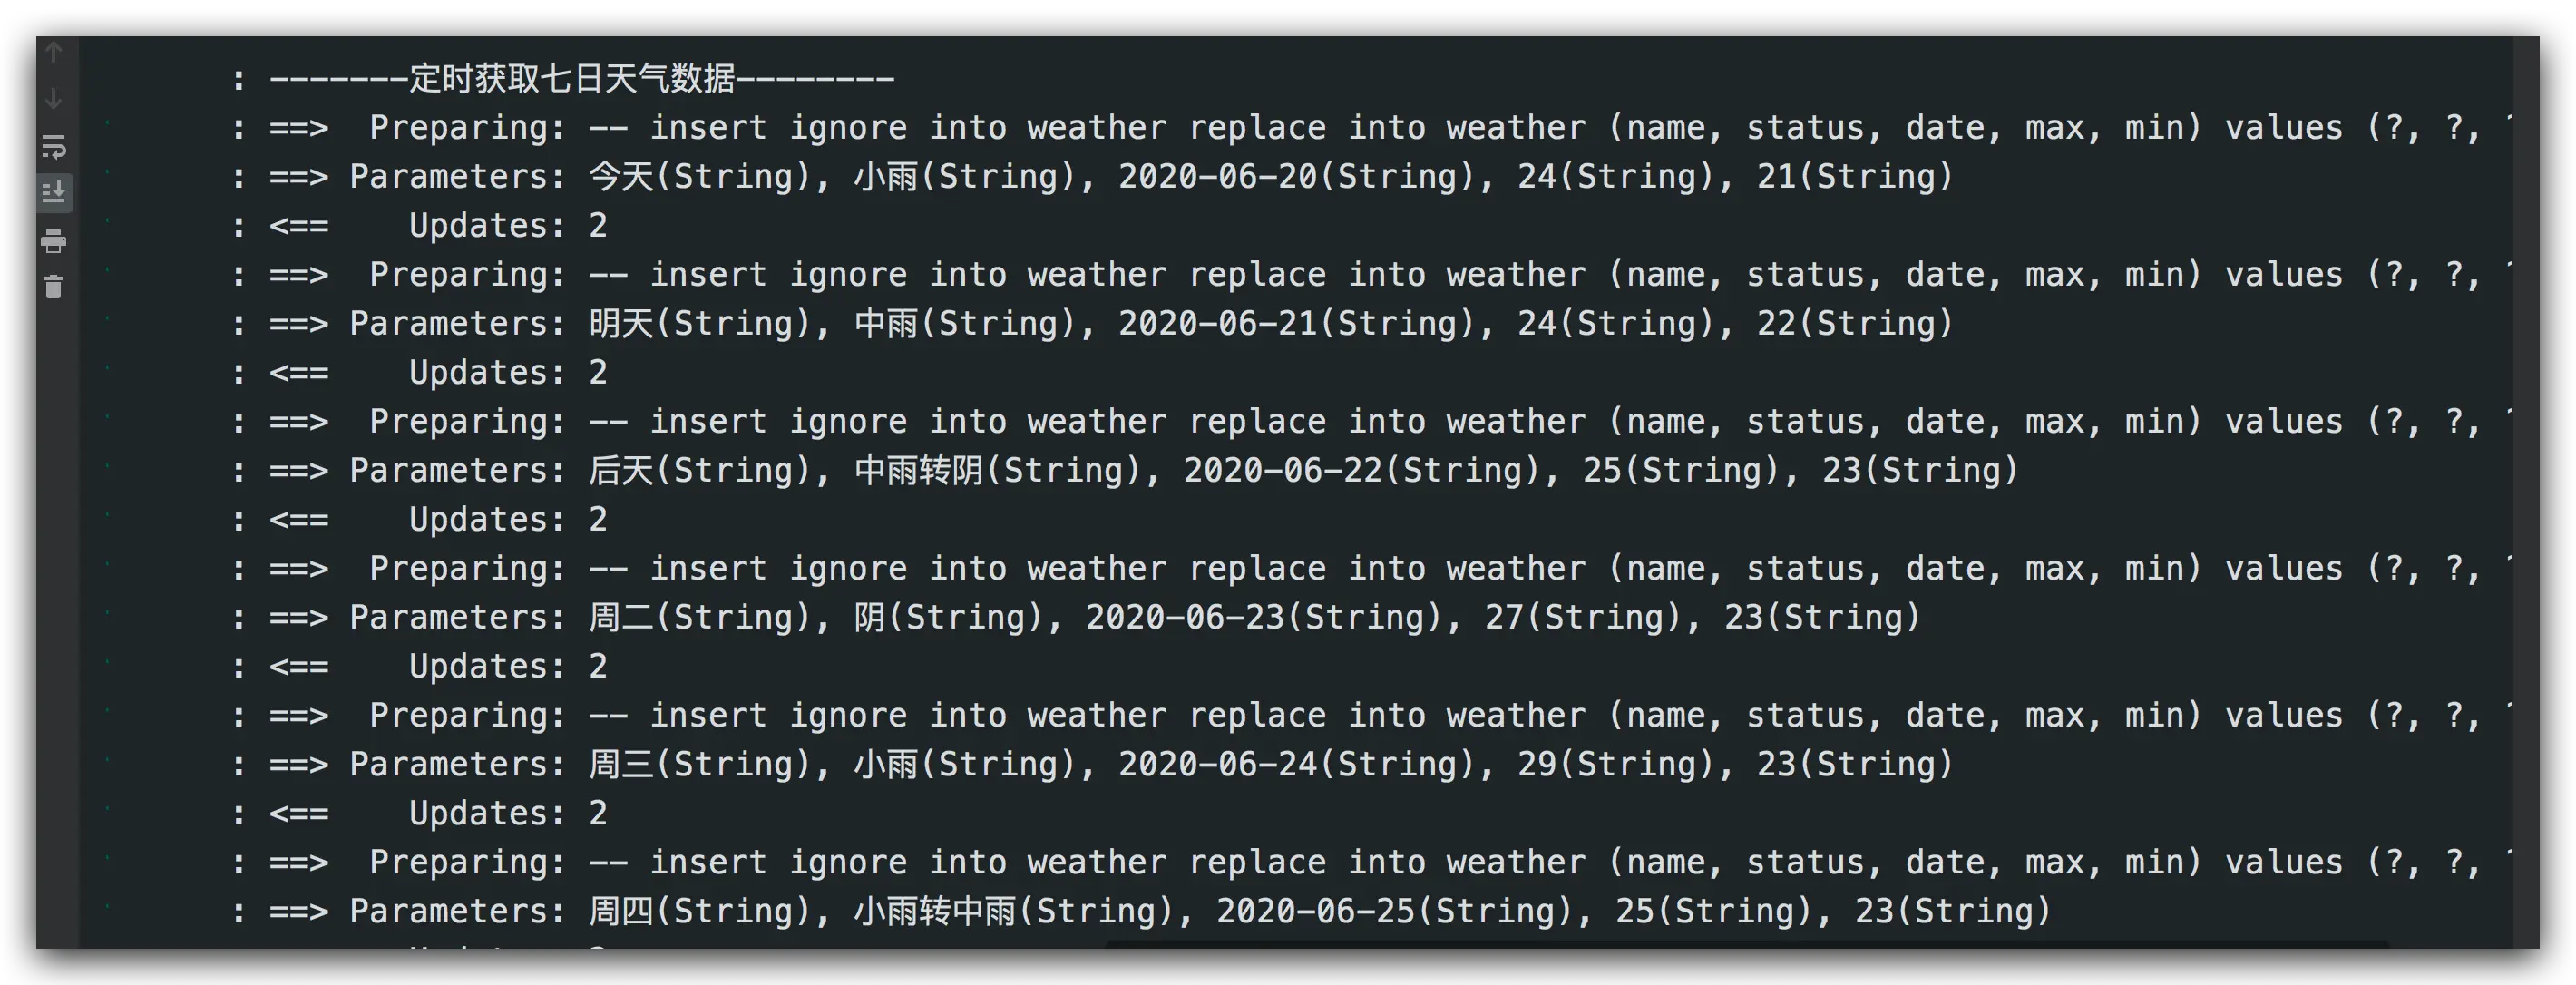Click the horizontal scrollbar at console bottom

tap(1747, 943)
